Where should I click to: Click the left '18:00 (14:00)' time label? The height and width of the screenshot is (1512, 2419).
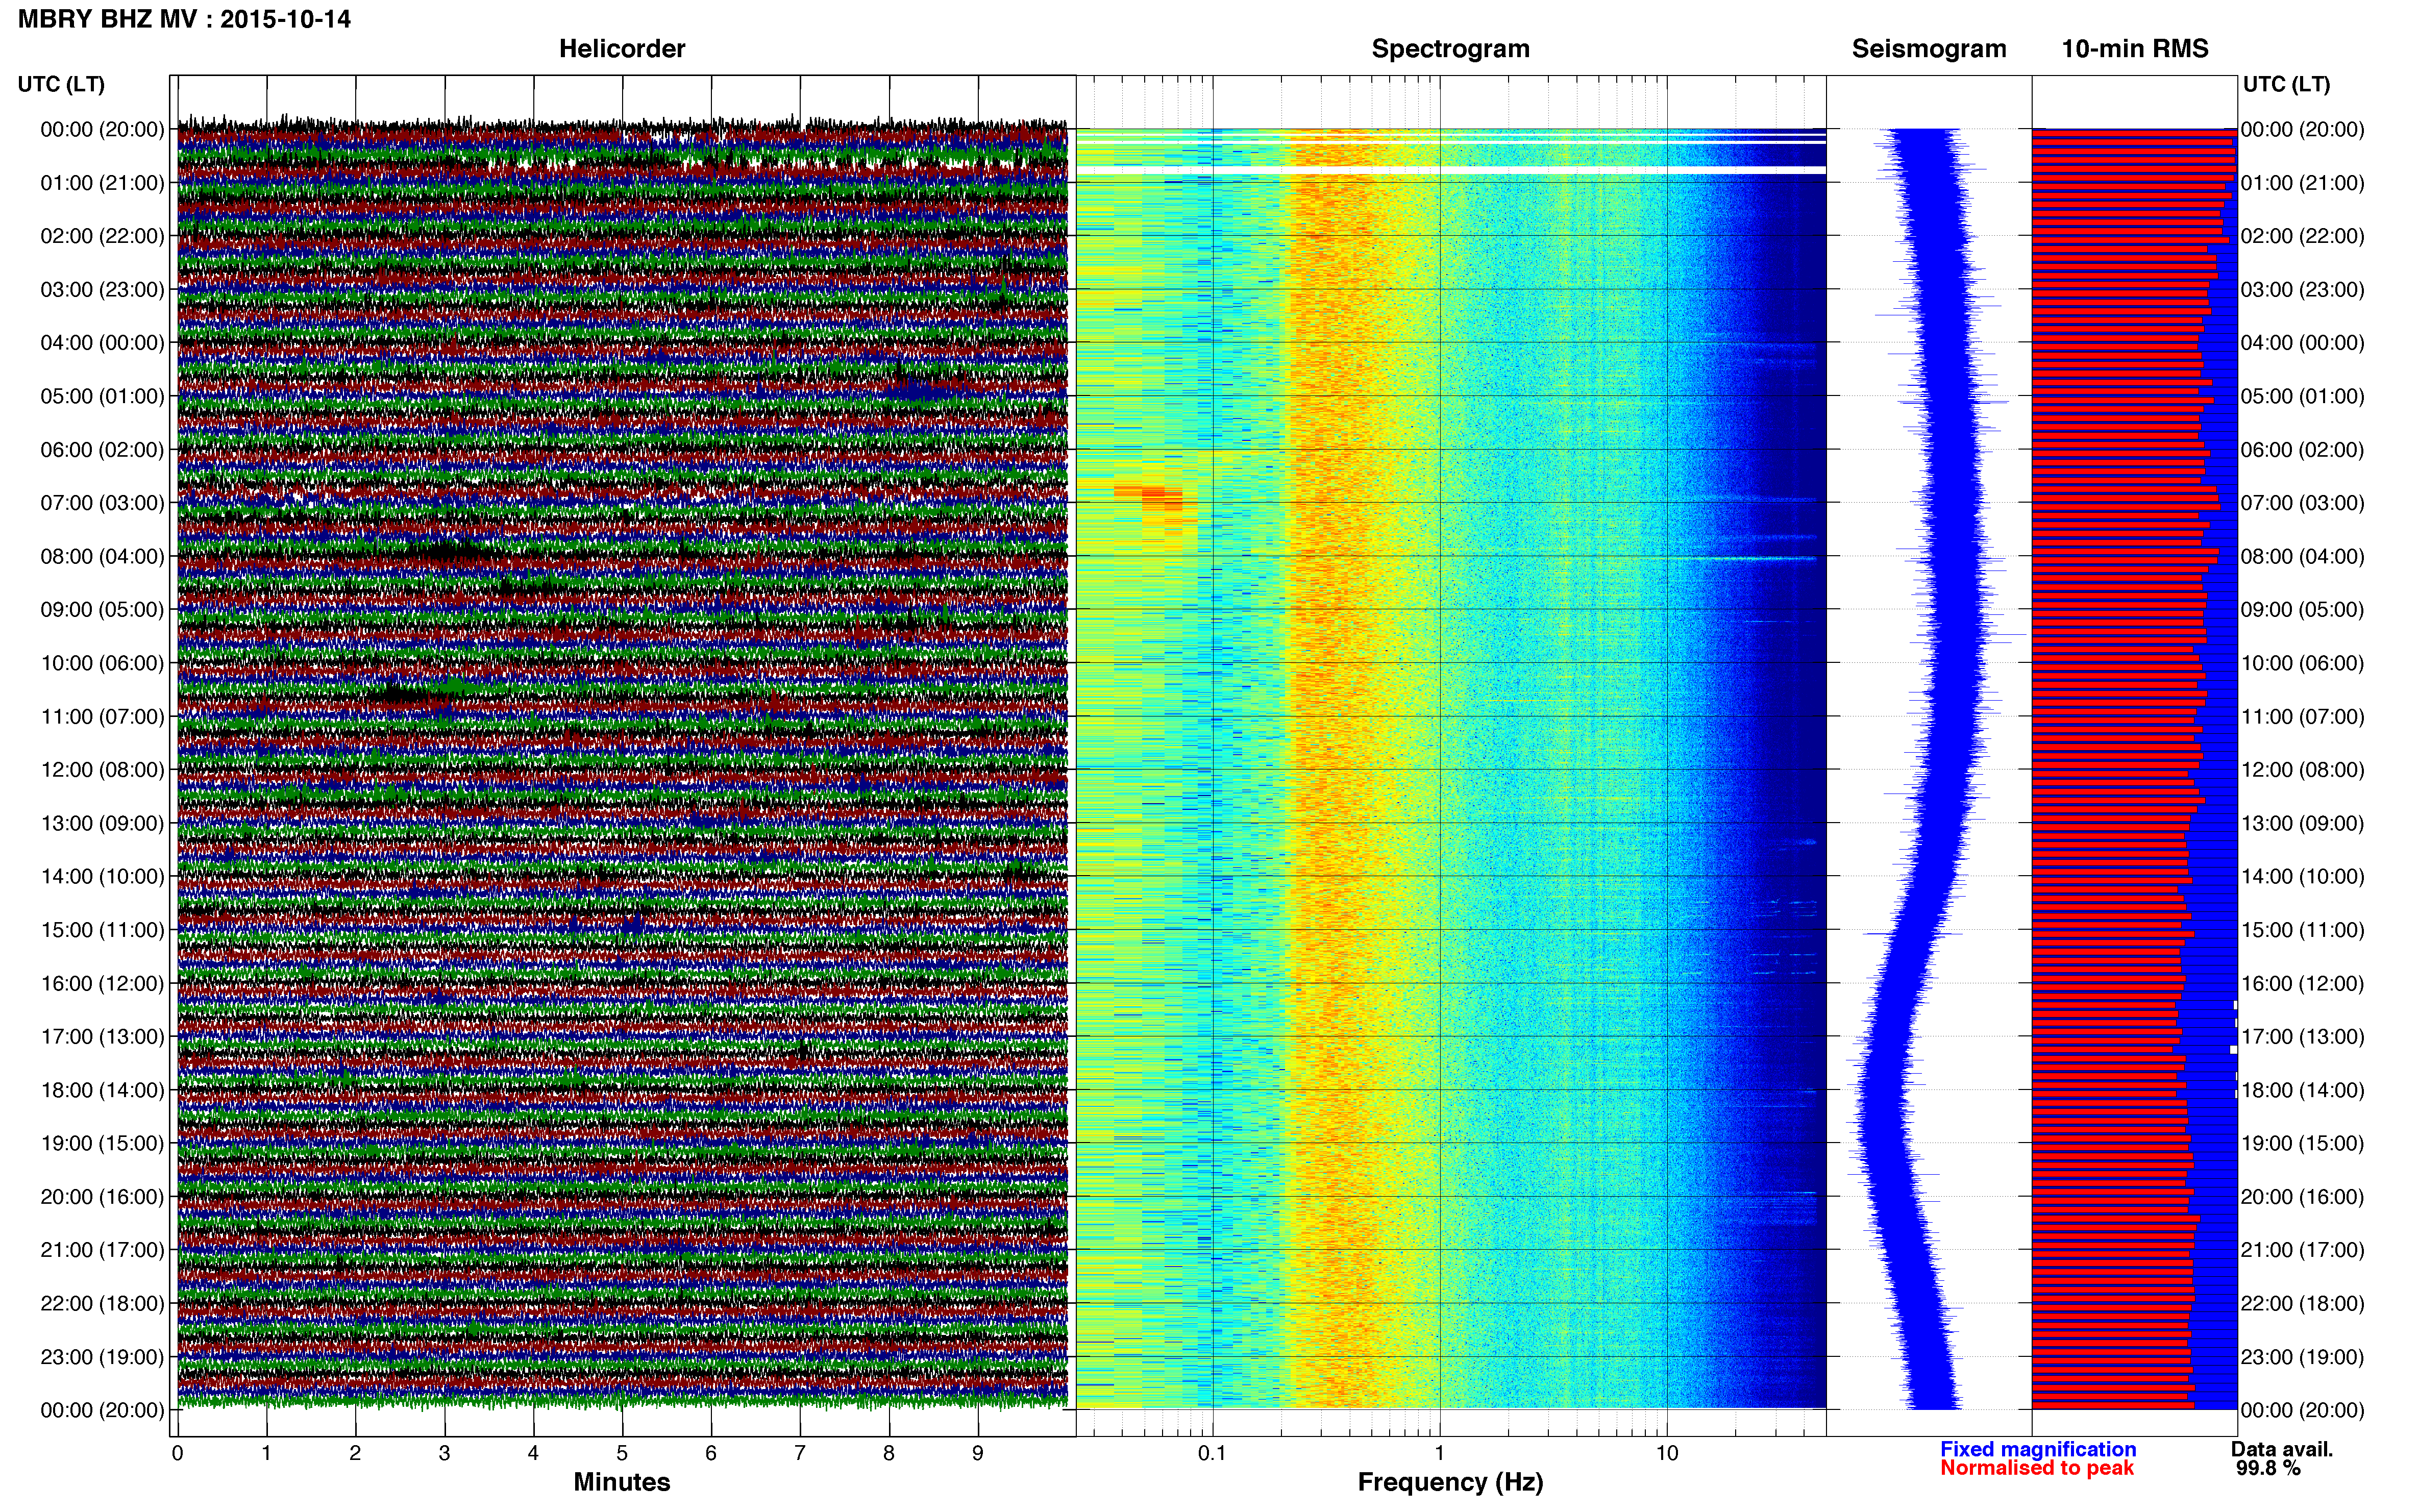point(102,1090)
